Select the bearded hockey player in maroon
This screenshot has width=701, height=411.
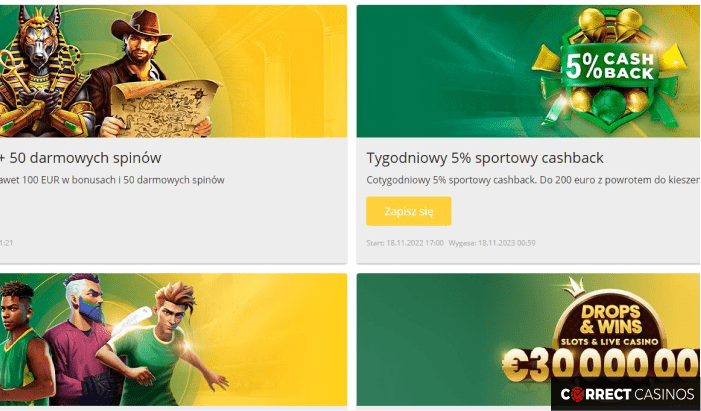coord(83,340)
